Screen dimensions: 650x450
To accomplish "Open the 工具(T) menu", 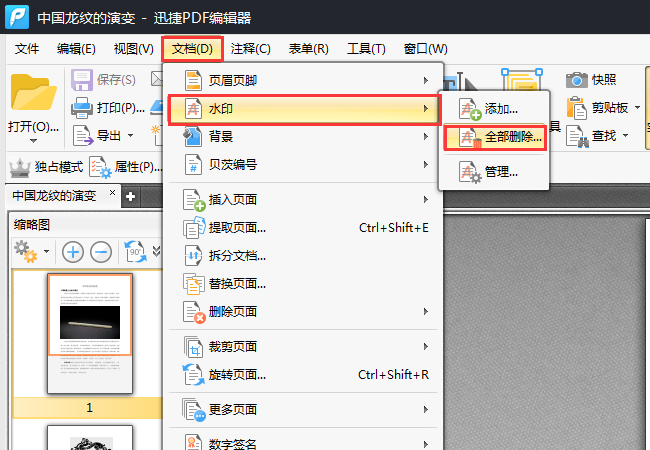I will (x=366, y=49).
